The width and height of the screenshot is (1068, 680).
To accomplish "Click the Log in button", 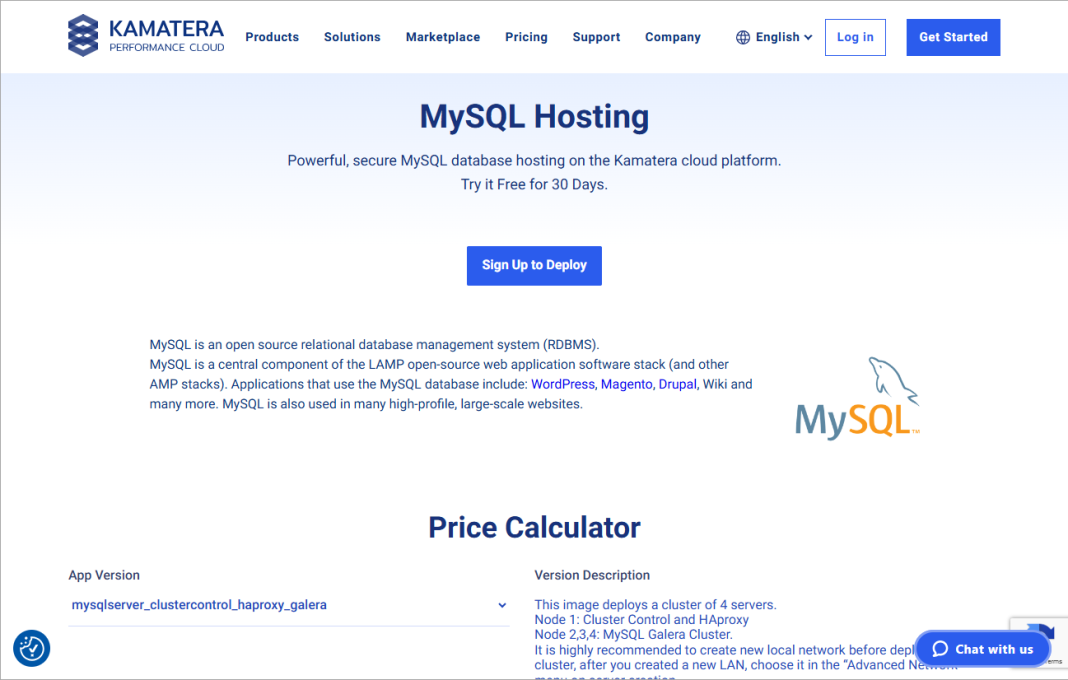I will tap(855, 37).
